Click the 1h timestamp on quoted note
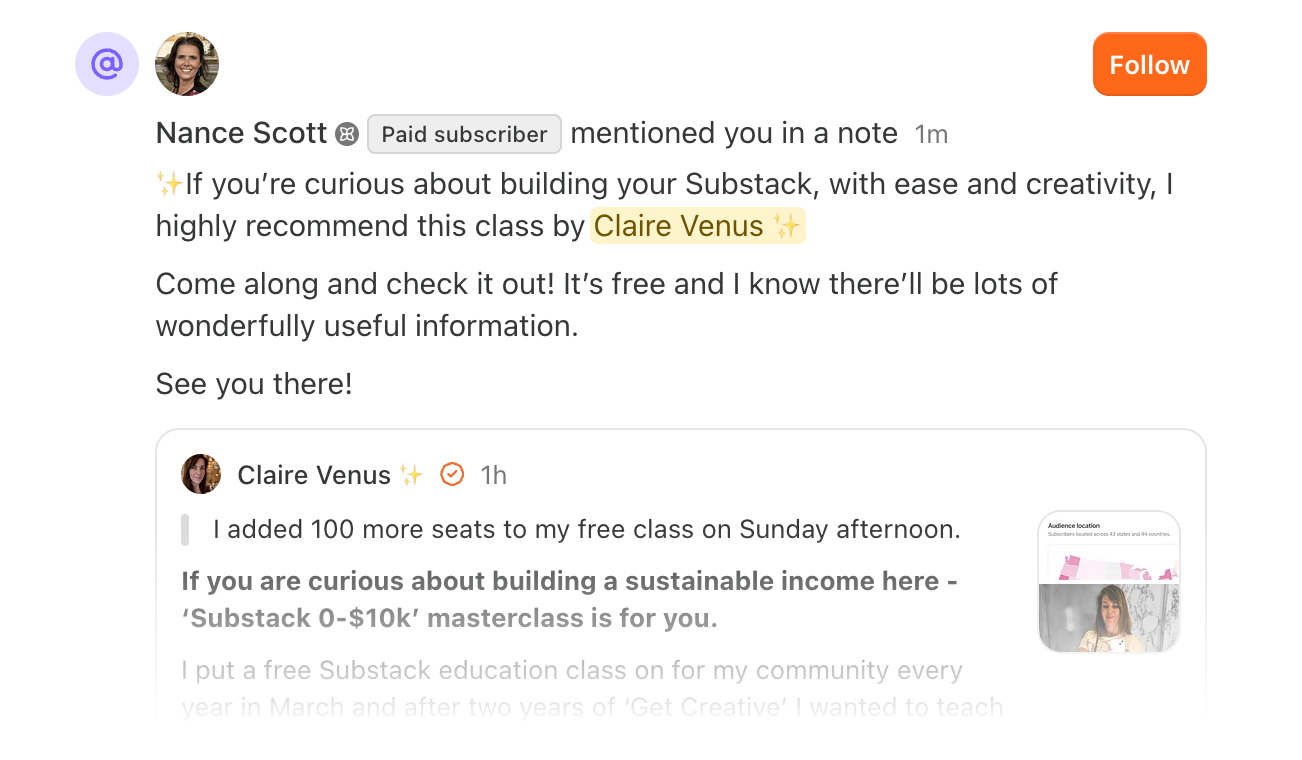This screenshot has height=760, width=1302. [x=494, y=475]
